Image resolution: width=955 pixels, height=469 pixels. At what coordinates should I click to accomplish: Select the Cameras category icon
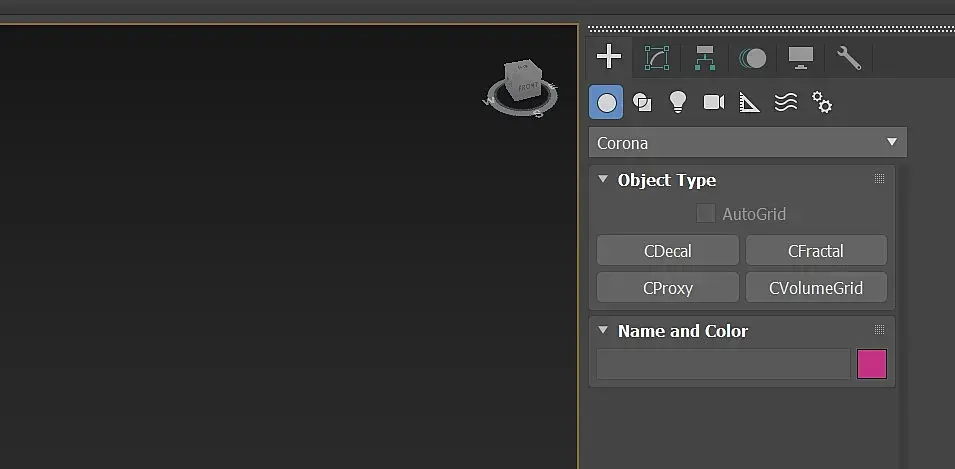[714, 102]
